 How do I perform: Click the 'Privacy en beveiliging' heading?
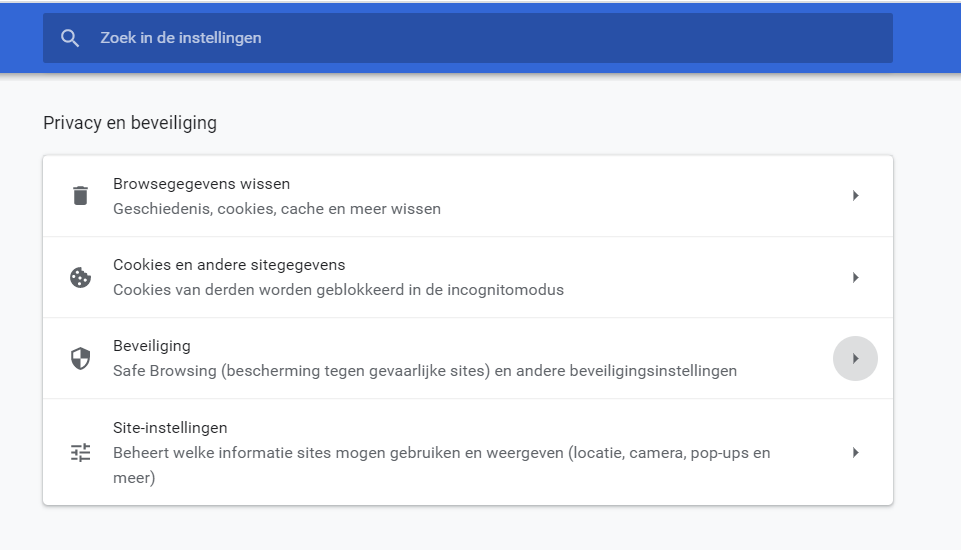point(130,123)
